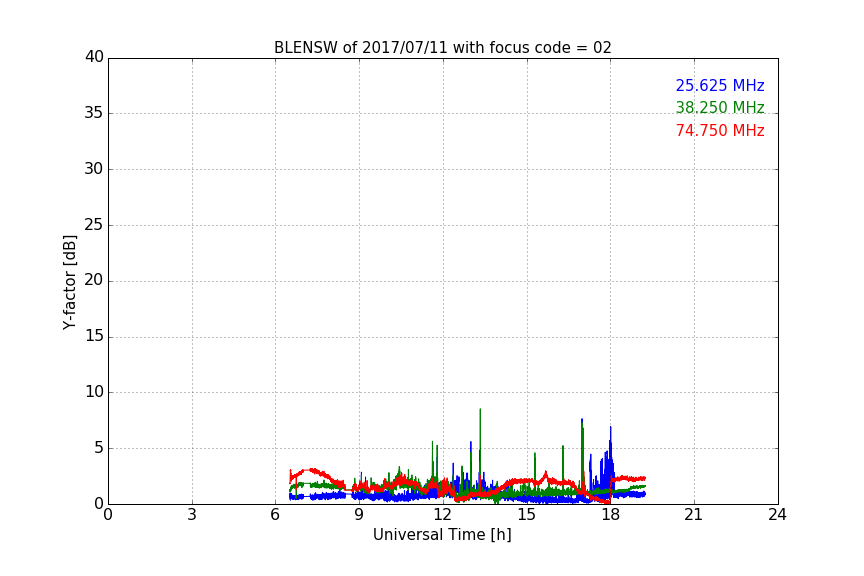The image size is (864, 576).
Task: Click y-axis tick label 40
Action: pyautogui.click(x=94, y=57)
